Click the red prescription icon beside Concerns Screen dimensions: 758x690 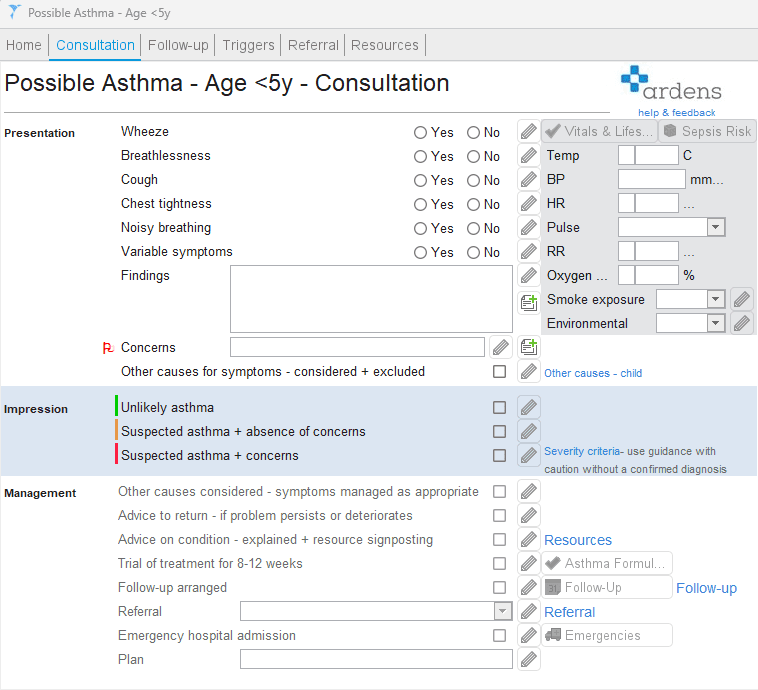click(108, 348)
